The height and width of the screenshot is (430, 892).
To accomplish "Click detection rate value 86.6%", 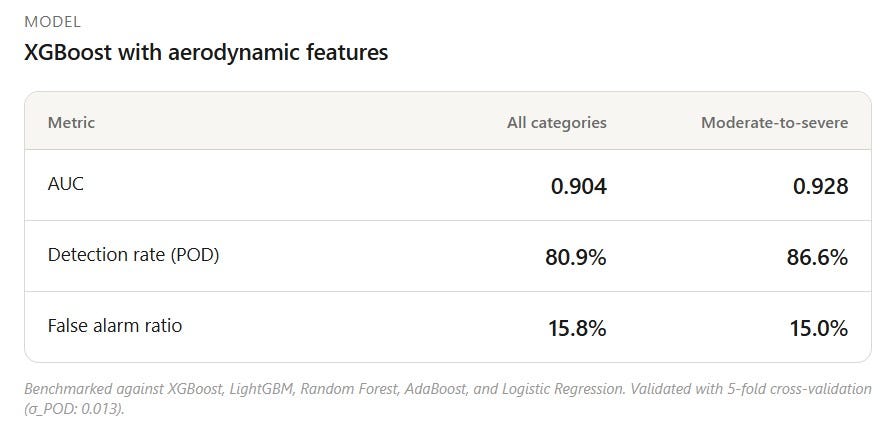I will [817, 258].
